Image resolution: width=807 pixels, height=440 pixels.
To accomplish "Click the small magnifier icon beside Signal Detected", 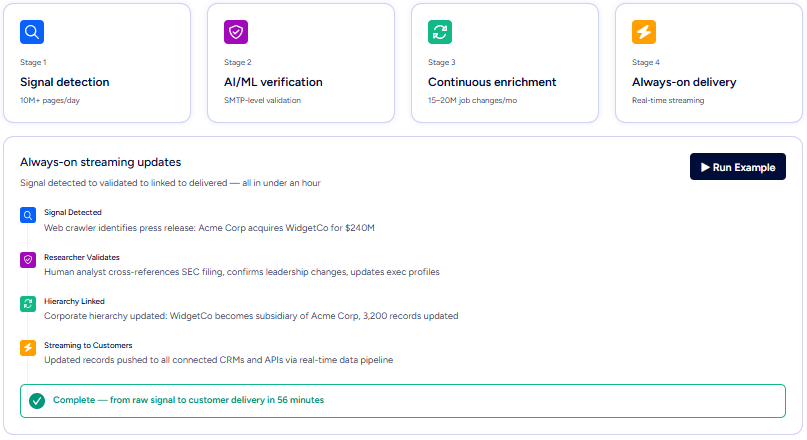I will (x=28, y=215).
